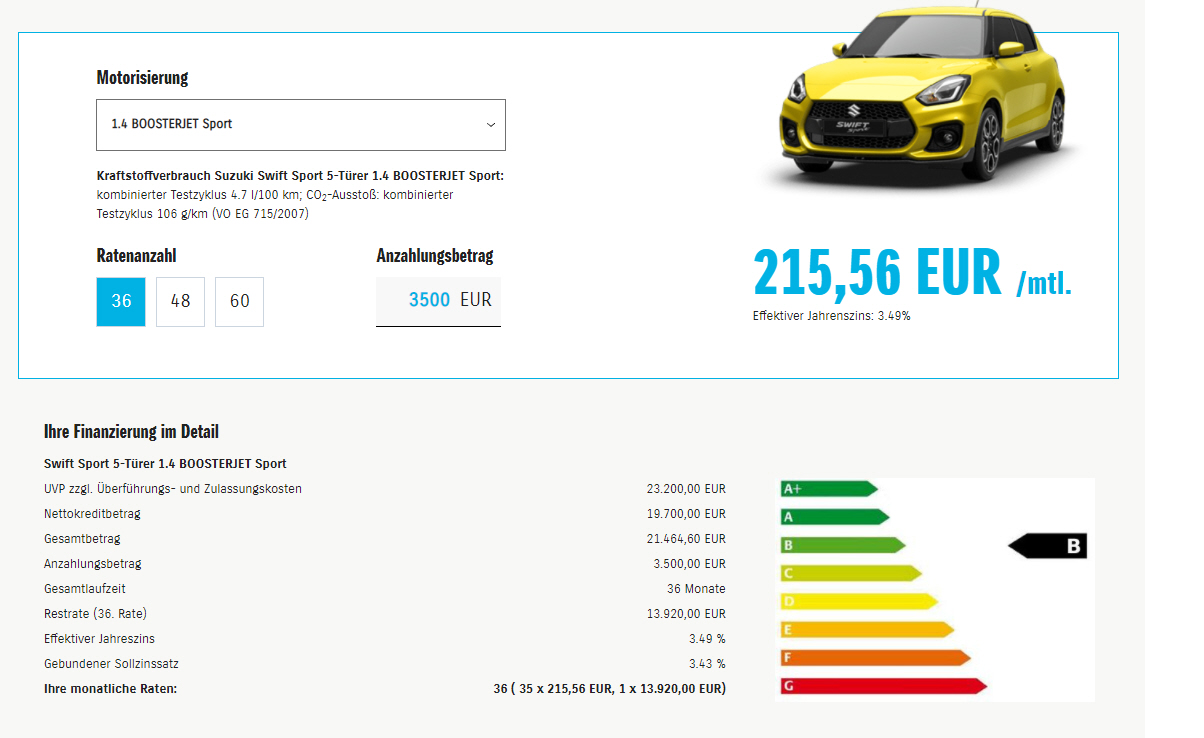Click the value 3.500,00 EUR
Screen dimensions: 1204x738
click(x=690, y=564)
